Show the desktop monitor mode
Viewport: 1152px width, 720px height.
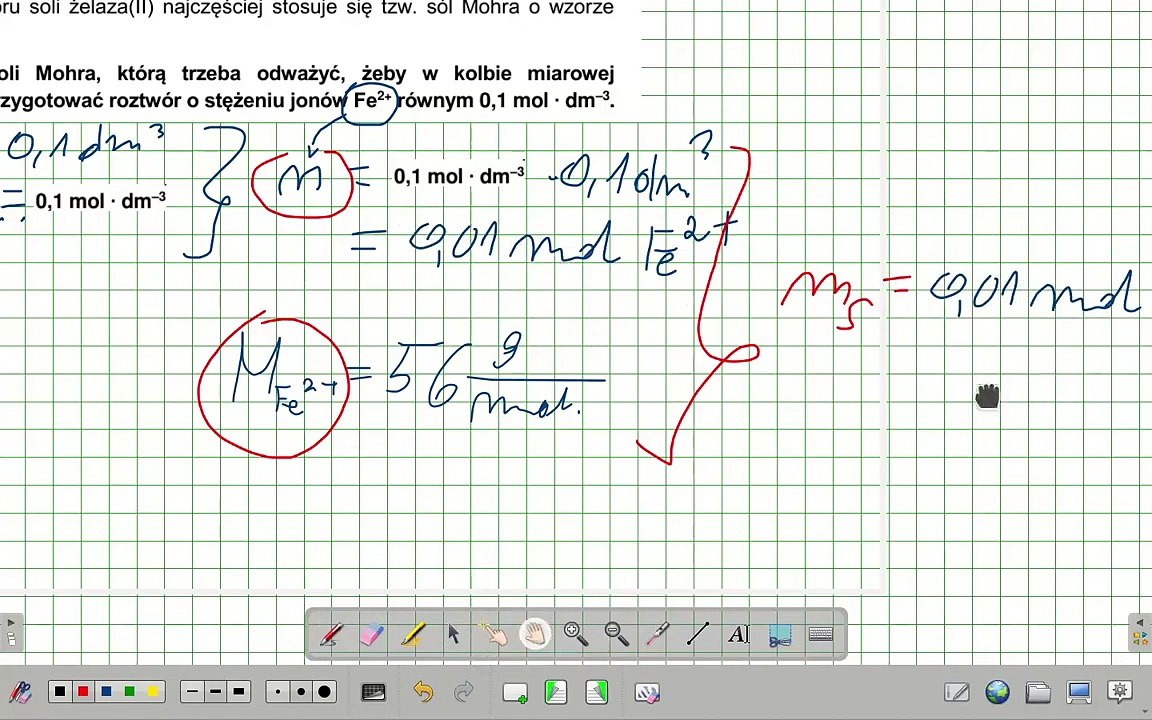(x=1079, y=692)
